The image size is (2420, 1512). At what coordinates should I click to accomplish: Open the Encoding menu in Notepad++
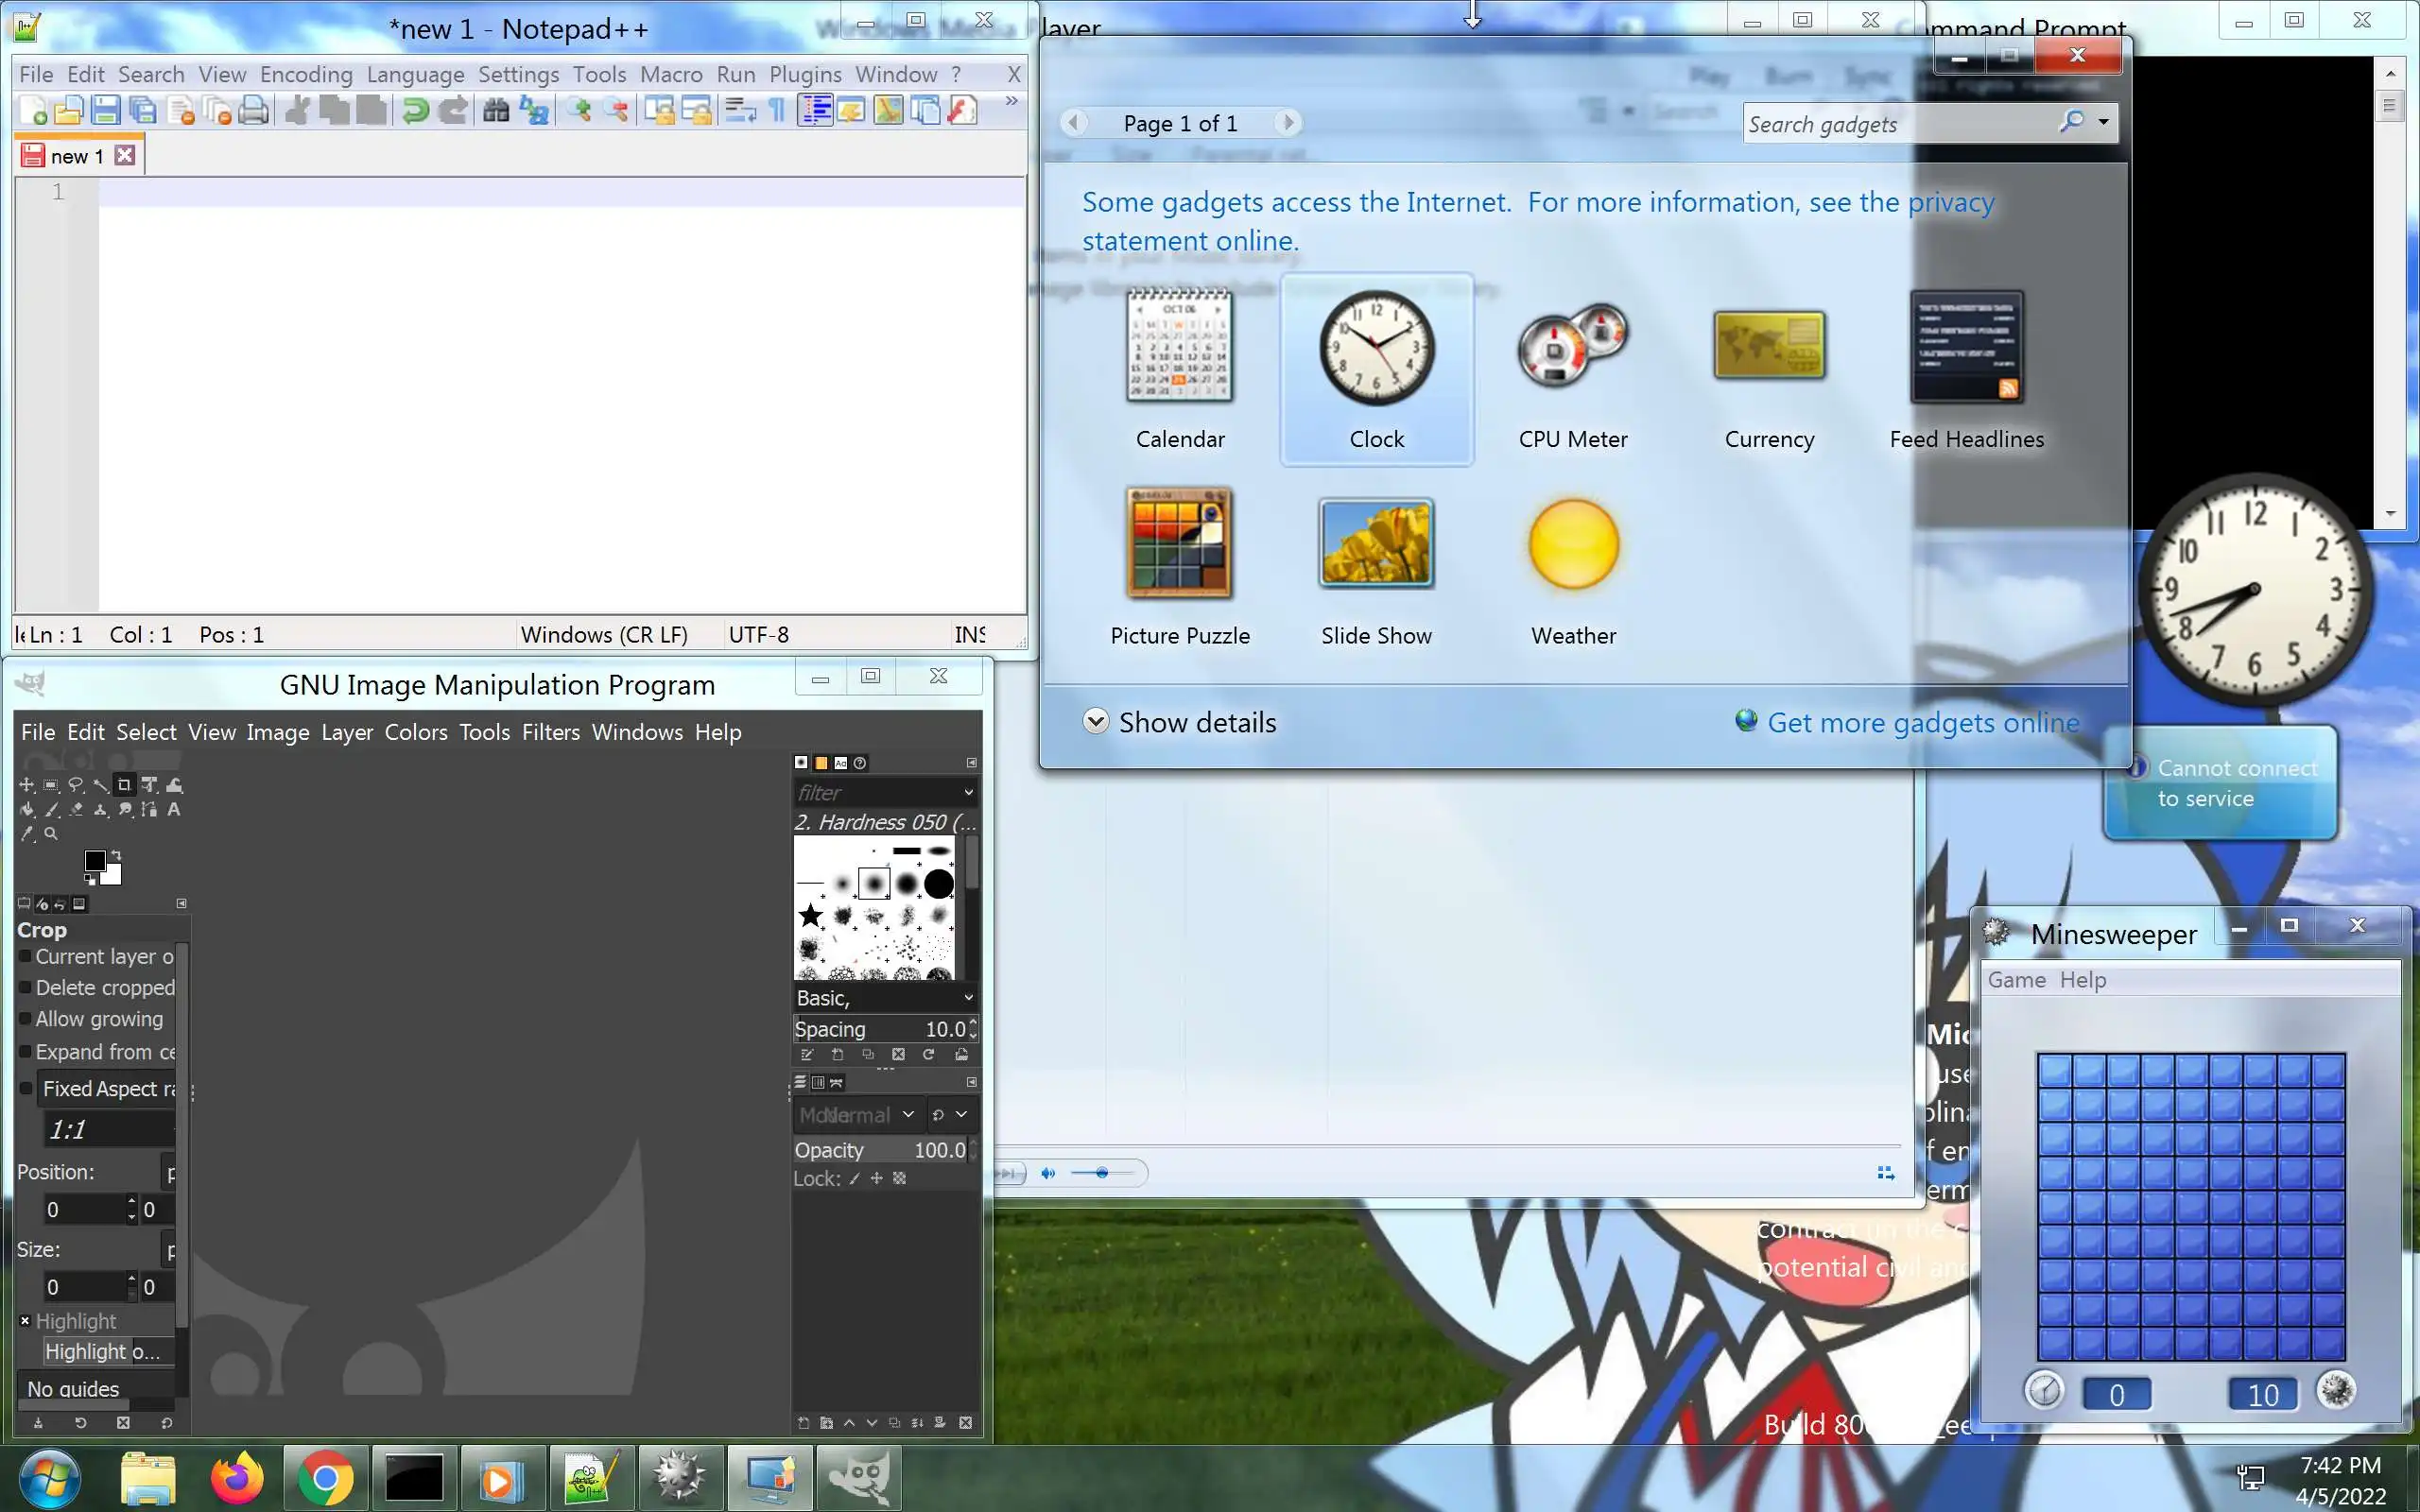click(x=306, y=74)
